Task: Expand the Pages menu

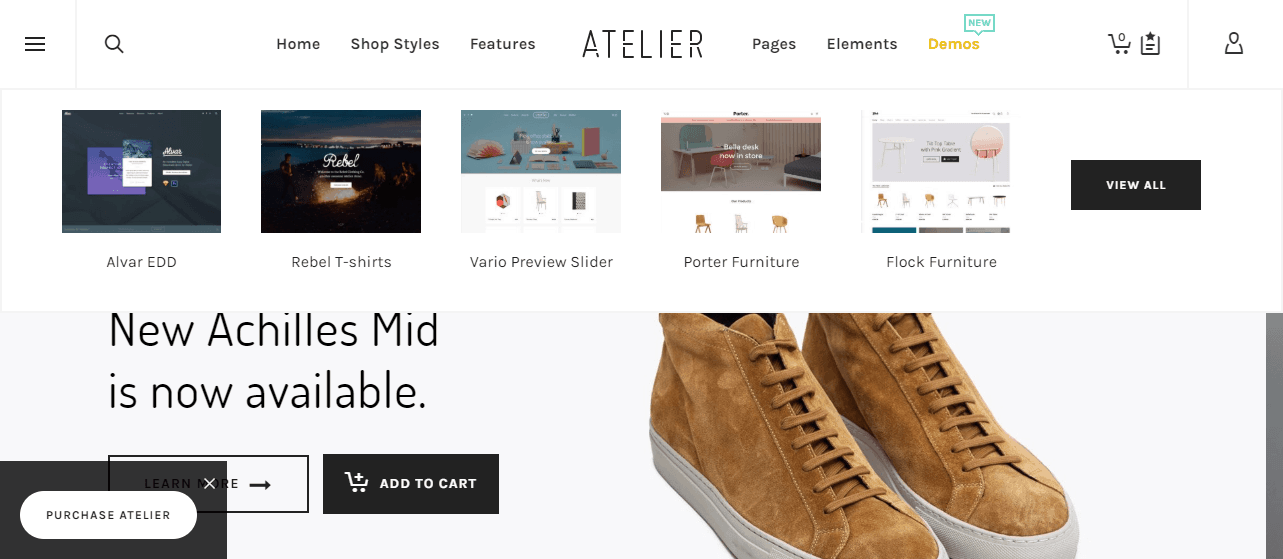Action: coord(774,44)
